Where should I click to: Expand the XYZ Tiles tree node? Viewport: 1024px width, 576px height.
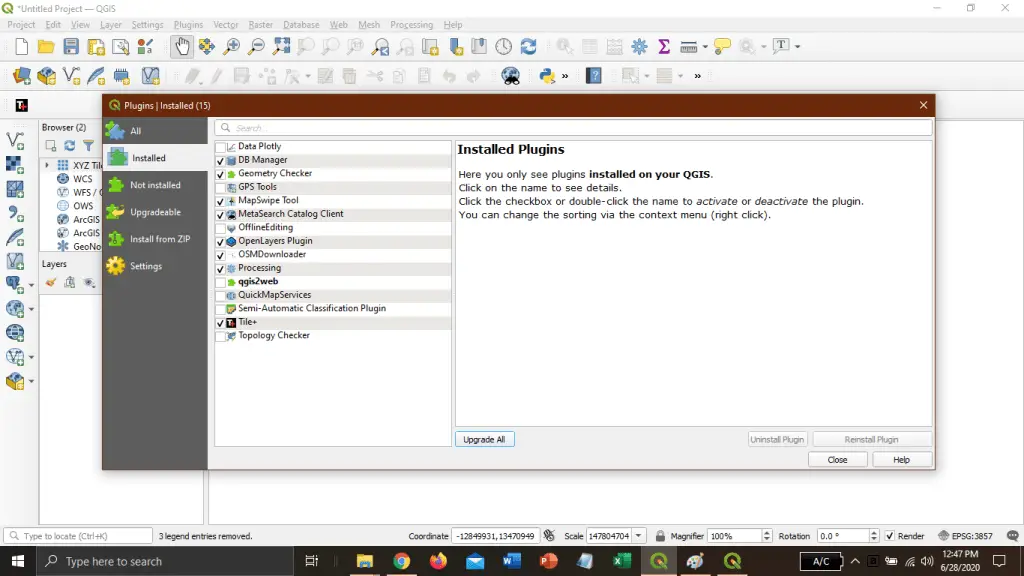point(47,165)
